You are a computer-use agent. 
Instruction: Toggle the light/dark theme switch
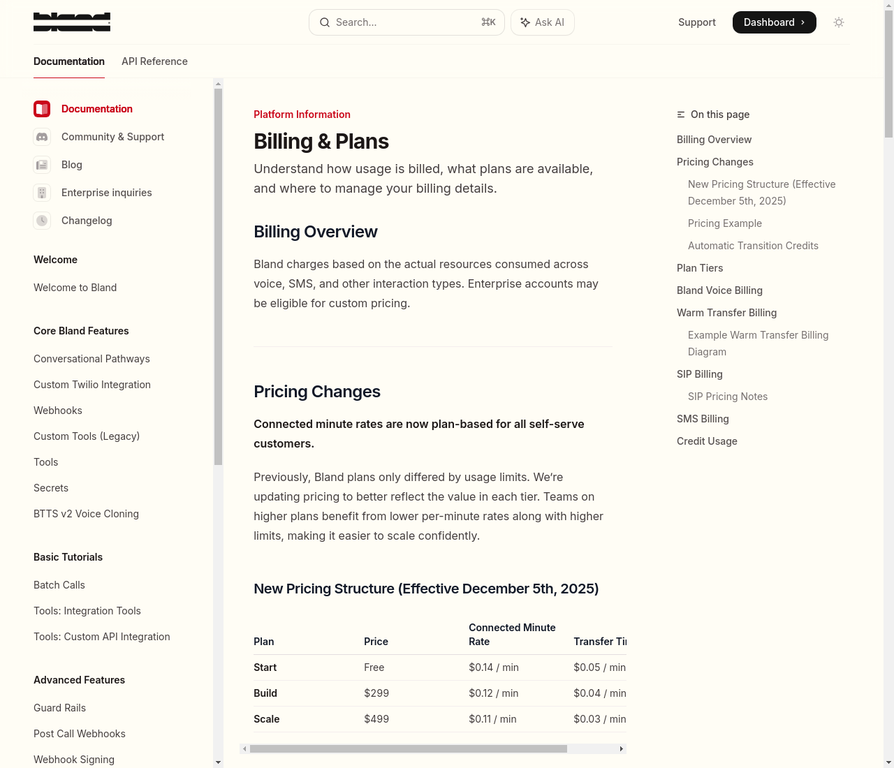coord(839,22)
